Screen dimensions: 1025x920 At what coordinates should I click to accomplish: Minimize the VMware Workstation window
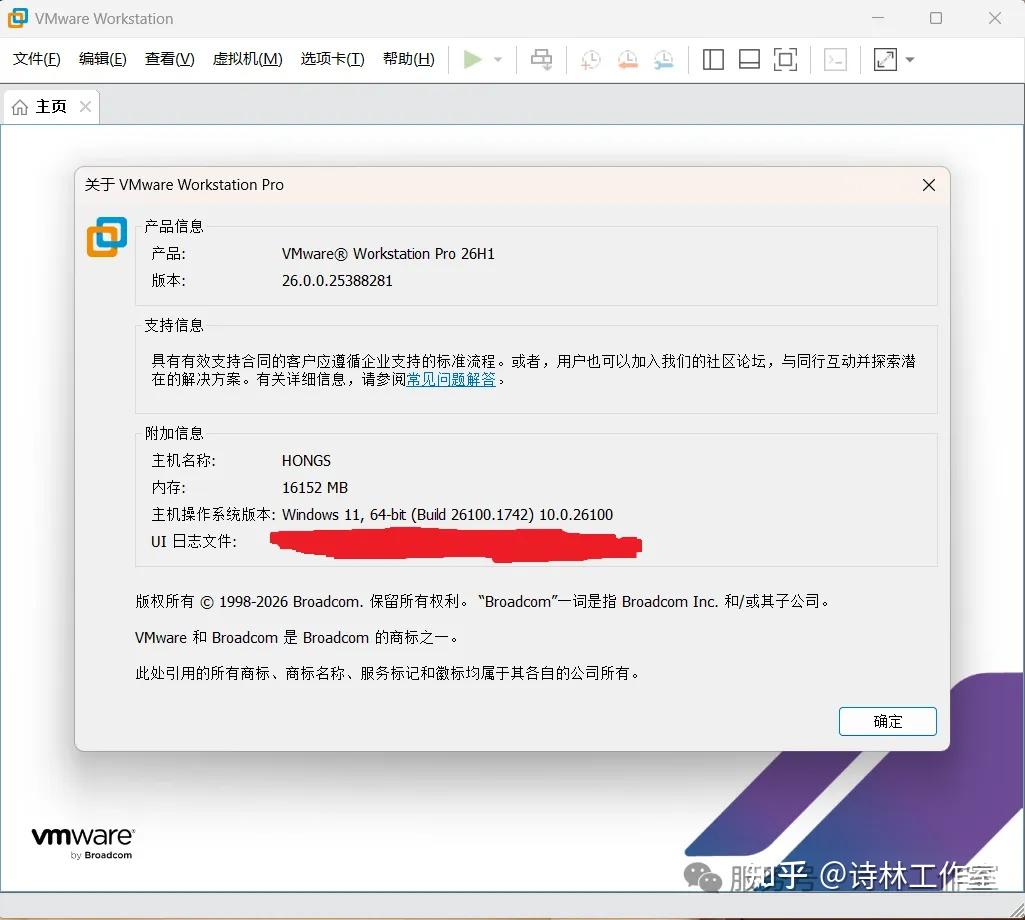coord(878,18)
